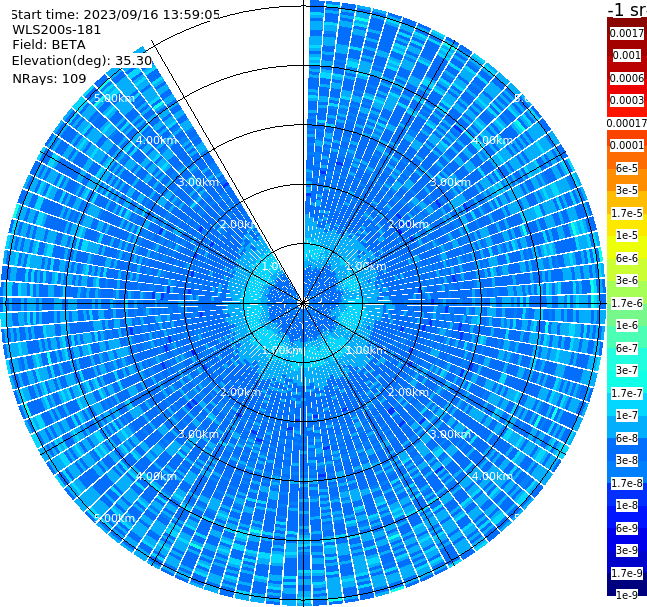
Task: Select the WLS200s-181 instrument label
Action: pyautogui.click(x=57, y=30)
